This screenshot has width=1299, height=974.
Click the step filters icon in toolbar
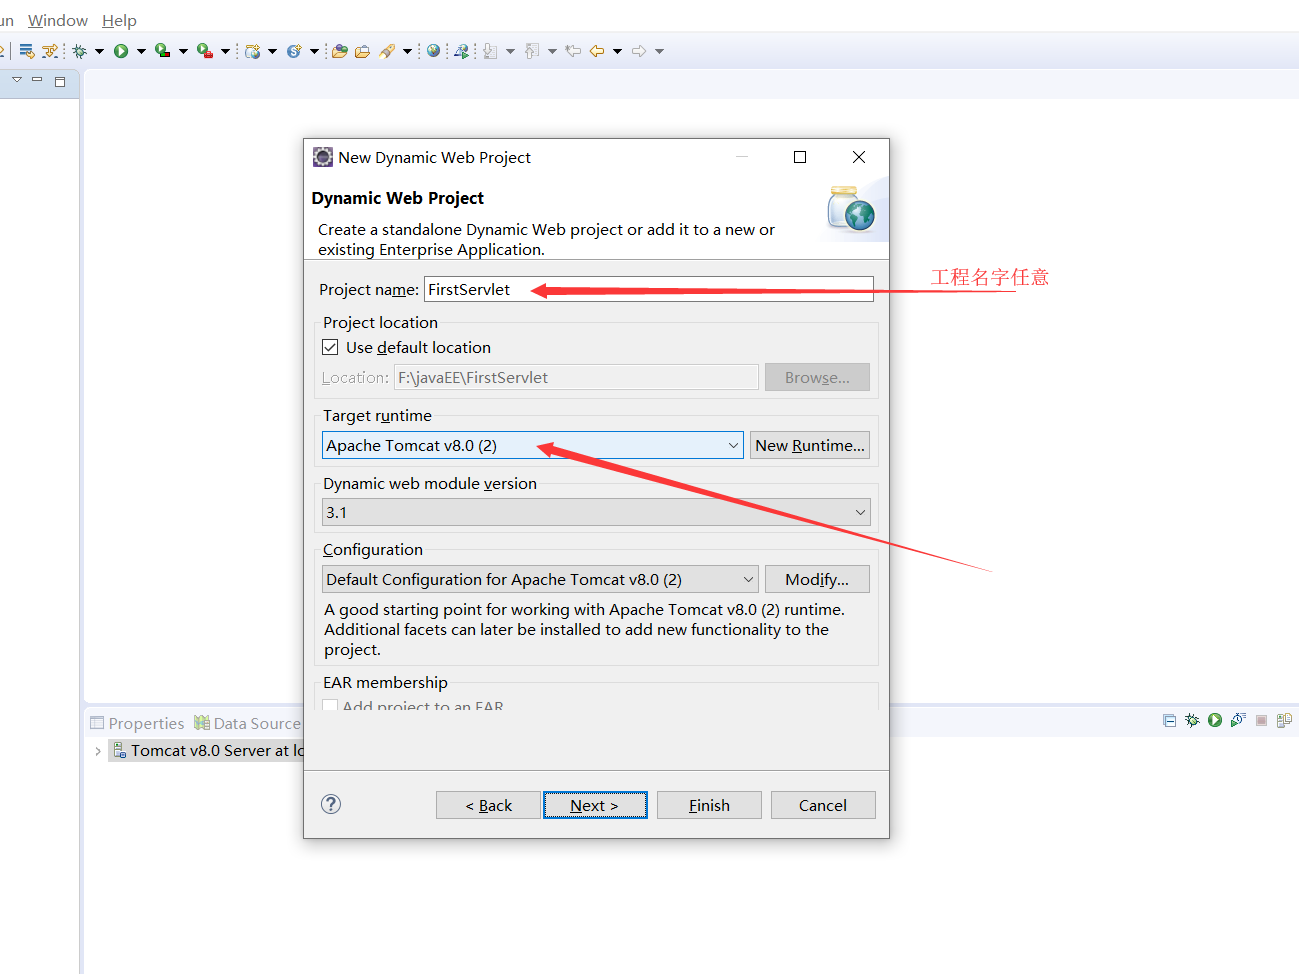50,51
